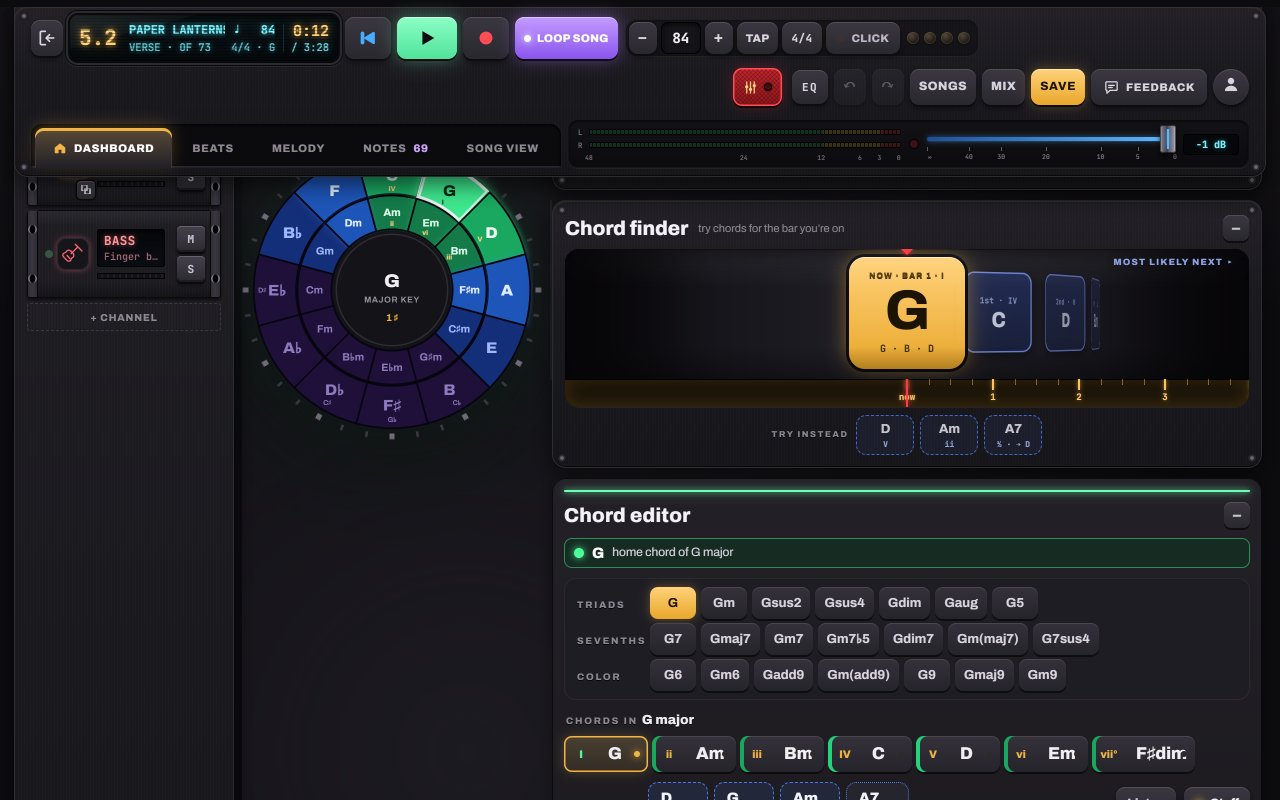Image resolution: width=1280 pixels, height=800 pixels.
Task: Increase tempo with the plus button
Action: (718, 38)
